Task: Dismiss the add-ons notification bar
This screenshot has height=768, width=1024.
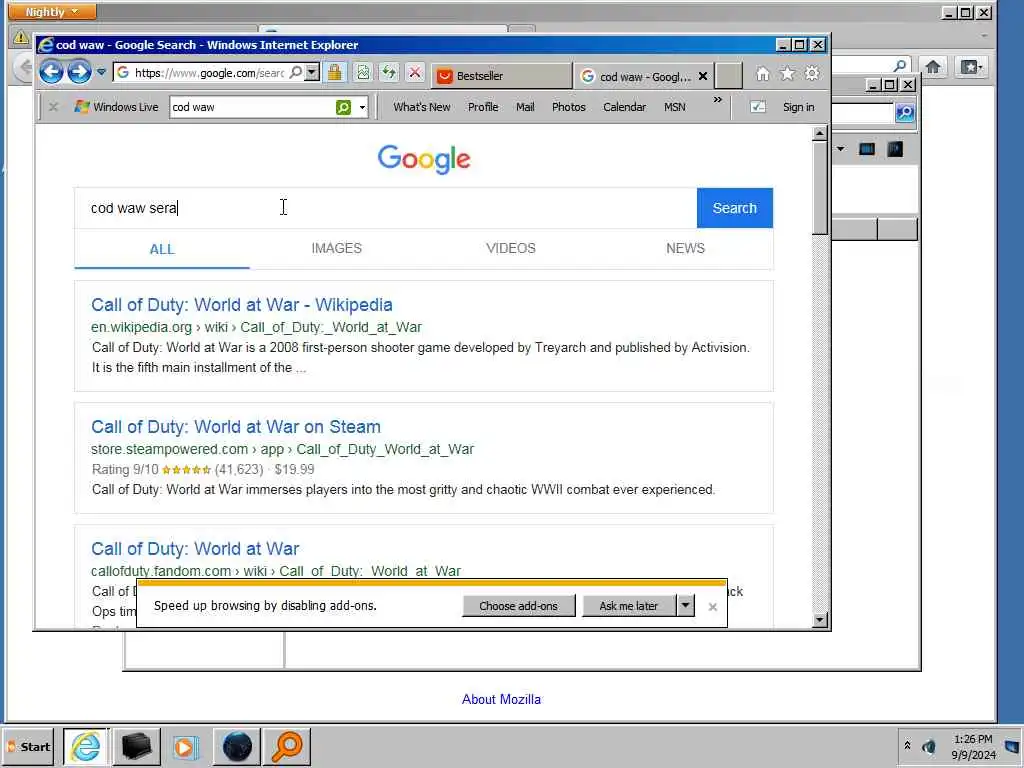Action: [x=712, y=607]
